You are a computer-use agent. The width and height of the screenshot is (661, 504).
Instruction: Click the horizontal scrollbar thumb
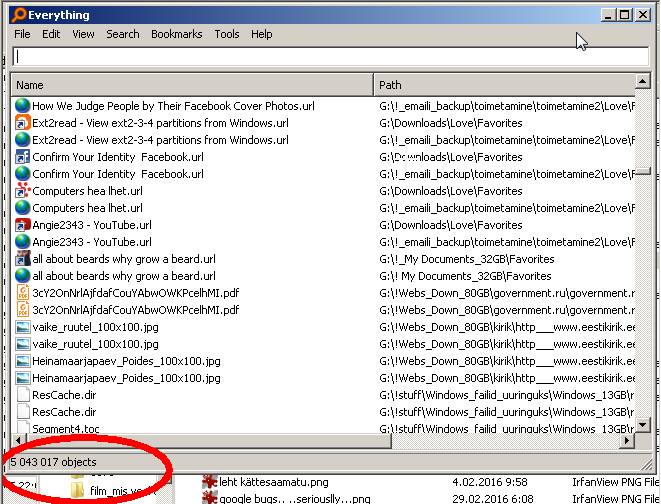tap(208, 440)
